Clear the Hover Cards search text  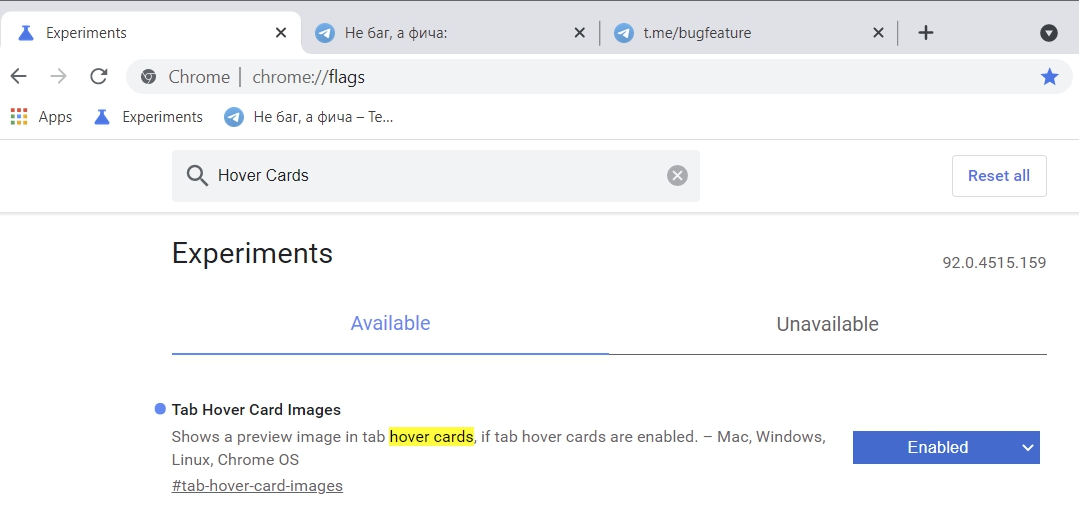[677, 176]
